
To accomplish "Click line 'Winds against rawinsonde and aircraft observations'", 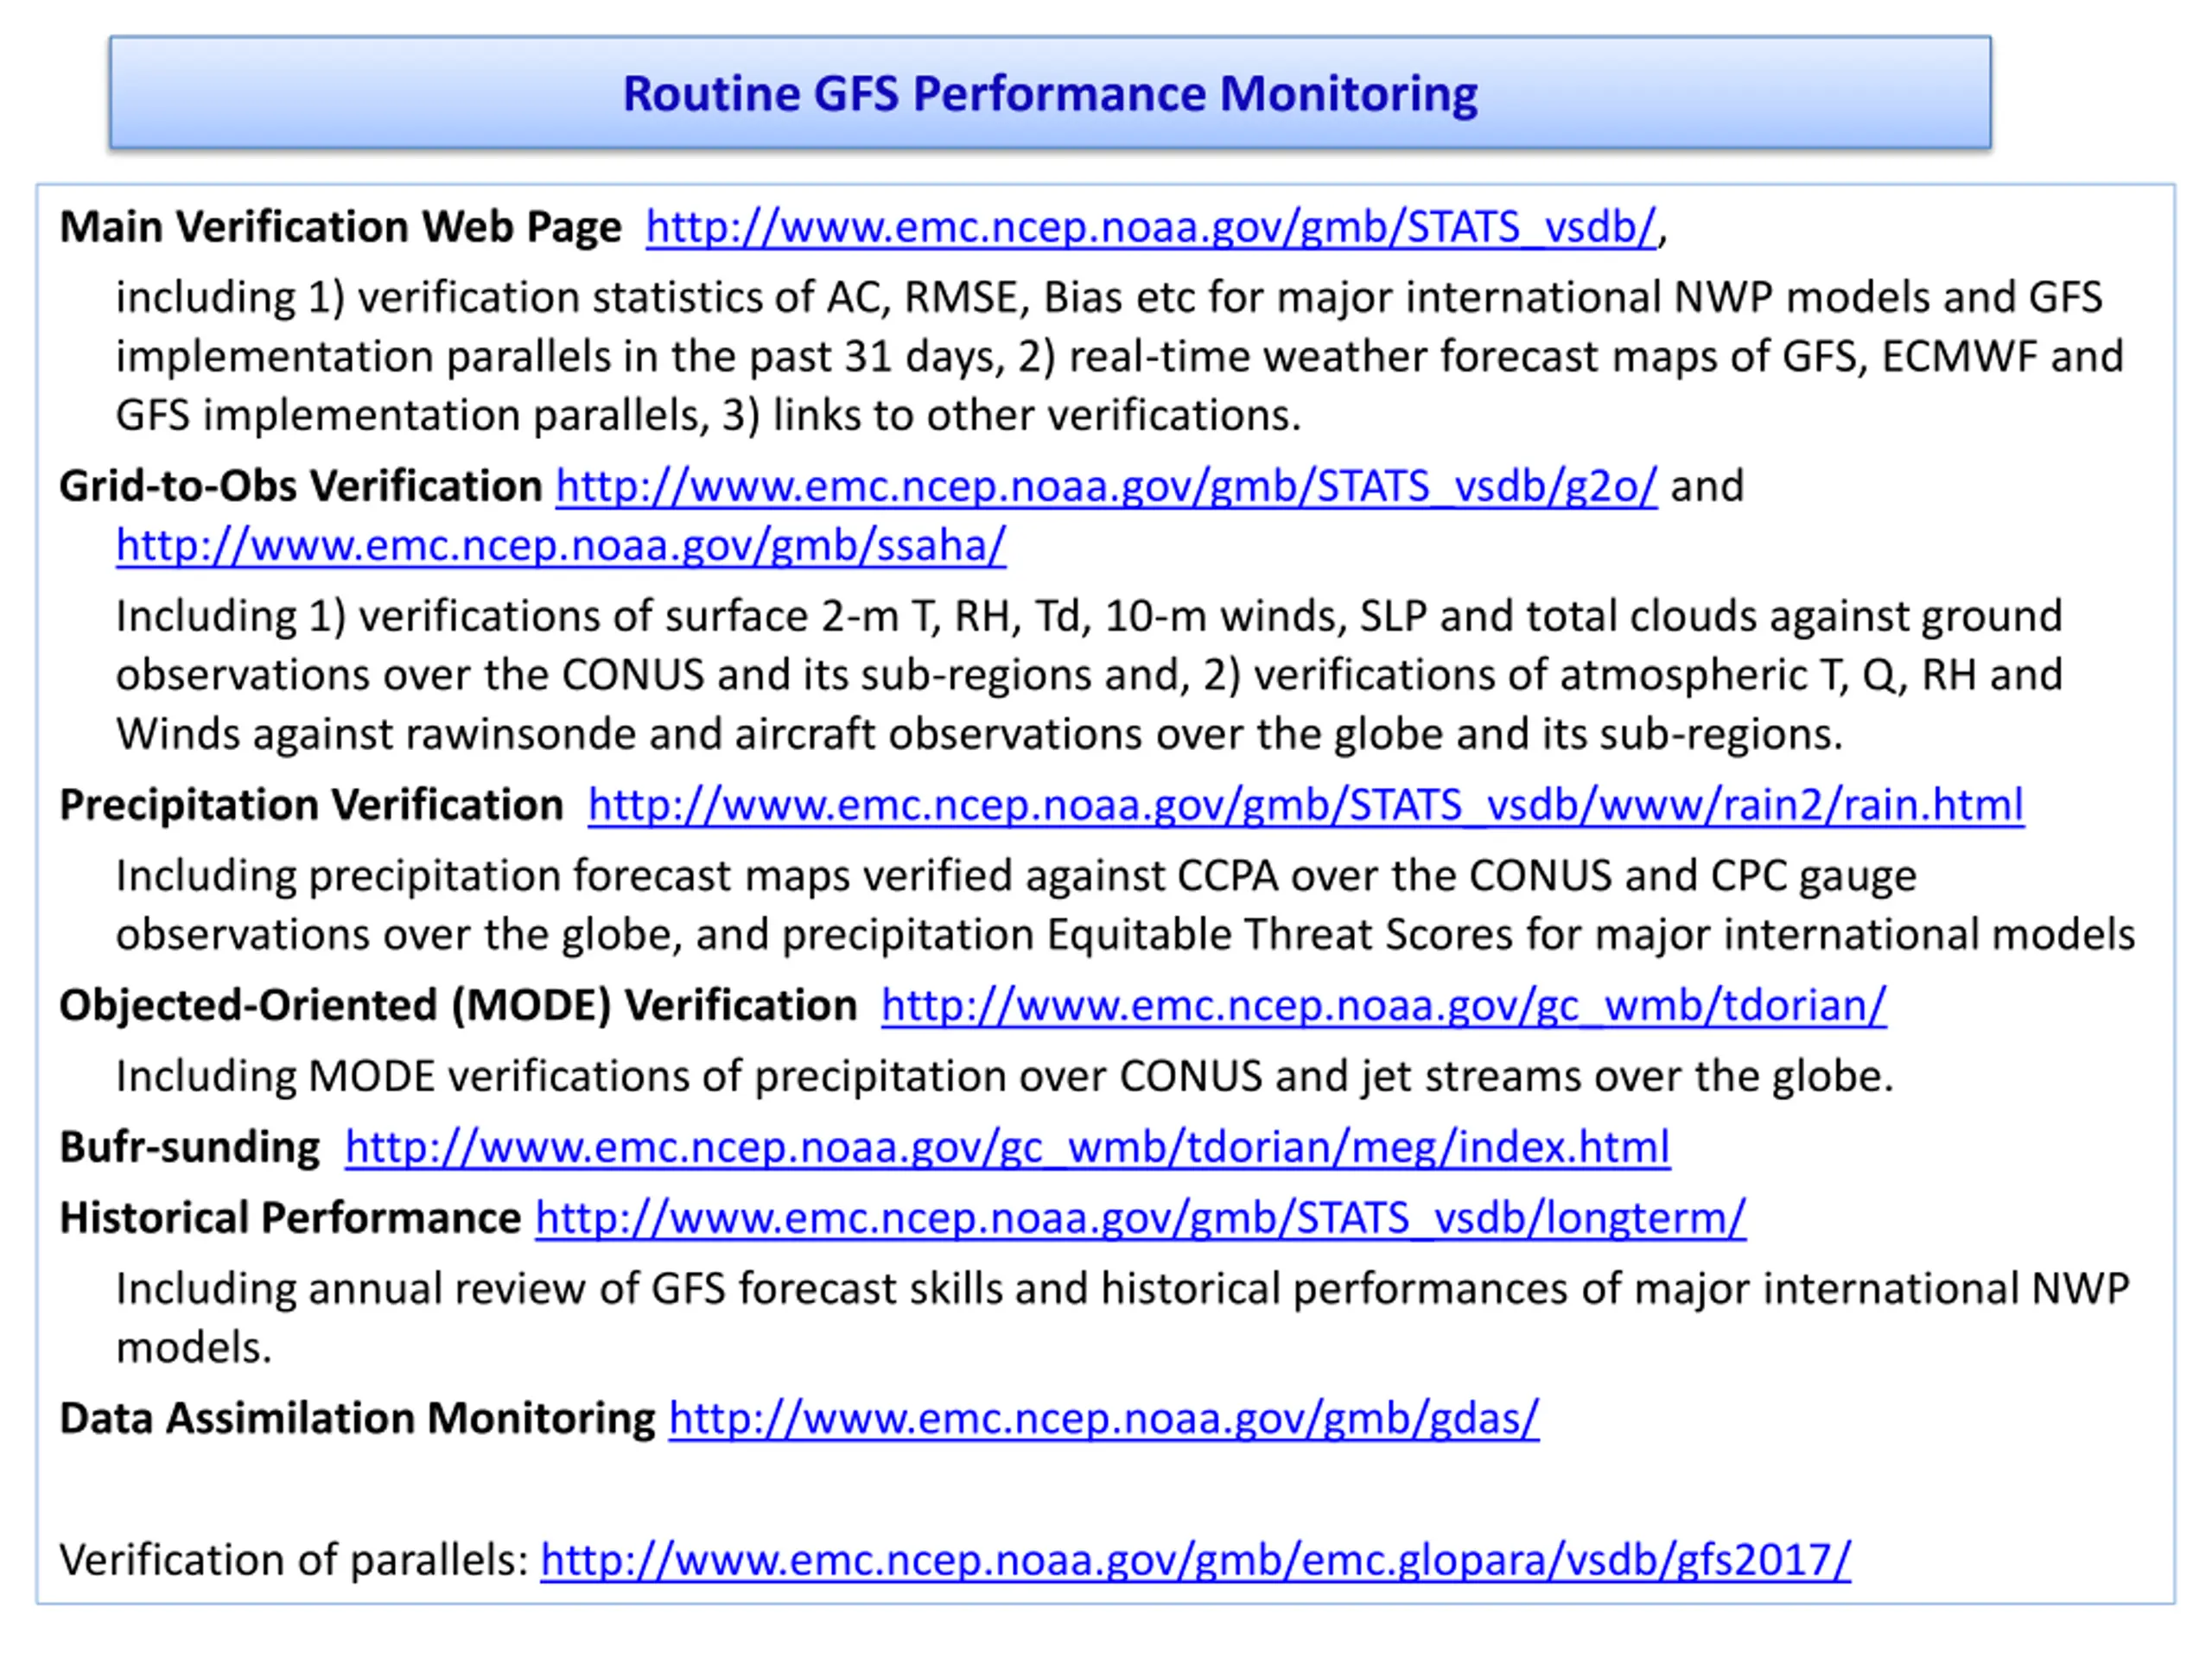I will (979, 735).
